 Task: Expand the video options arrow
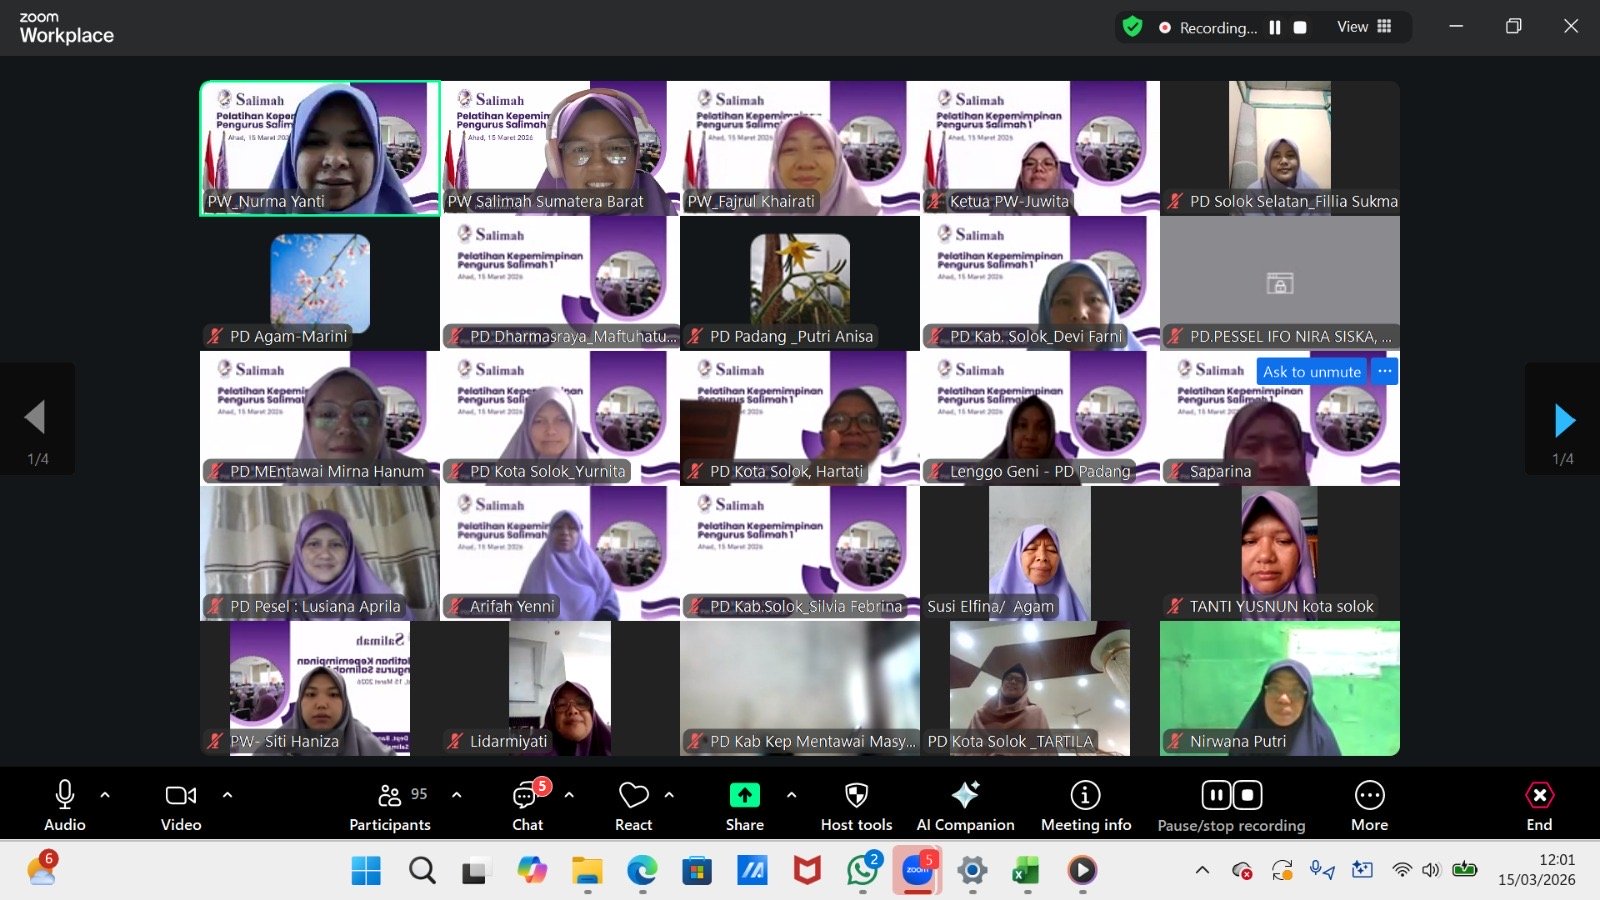pos(227,795)
